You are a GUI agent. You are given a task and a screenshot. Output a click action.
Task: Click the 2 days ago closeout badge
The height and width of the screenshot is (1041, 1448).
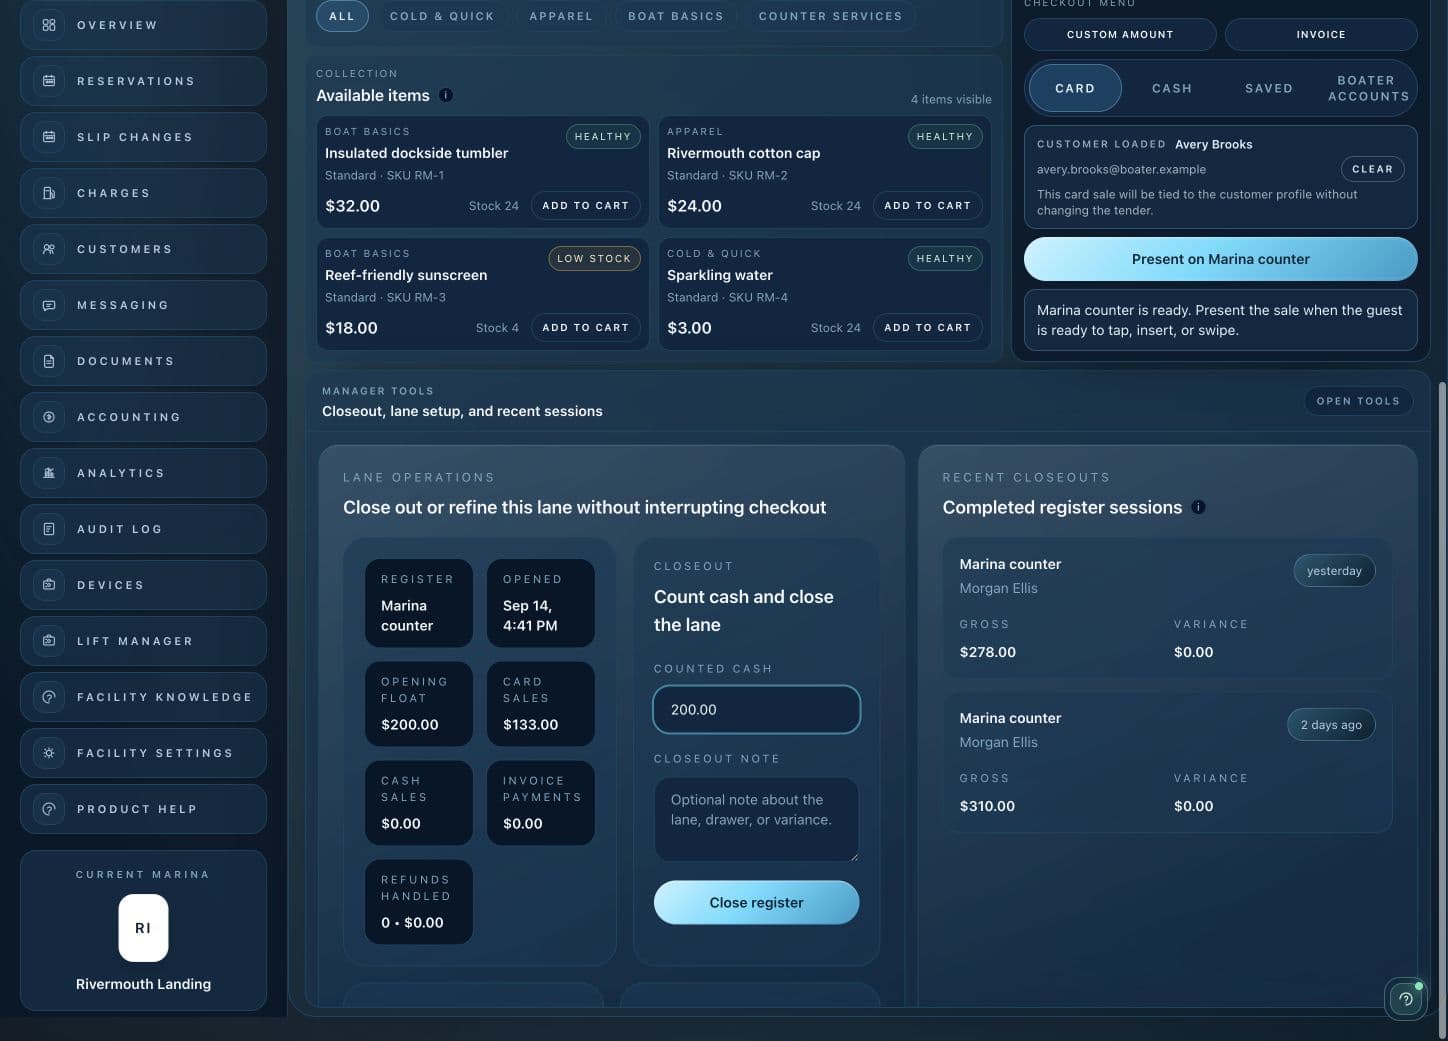(1331, 724)
